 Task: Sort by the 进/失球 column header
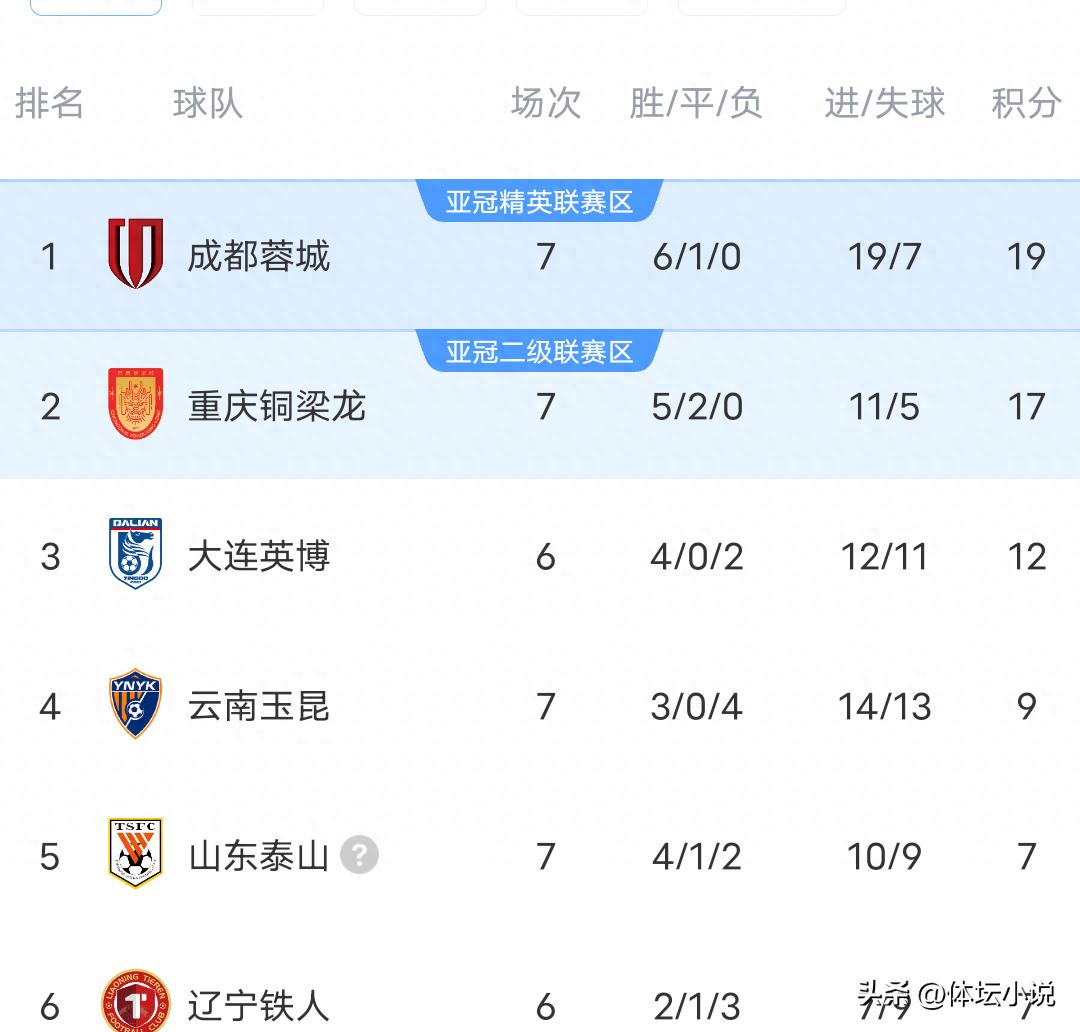pyautogui.click(x=882, y=103)
